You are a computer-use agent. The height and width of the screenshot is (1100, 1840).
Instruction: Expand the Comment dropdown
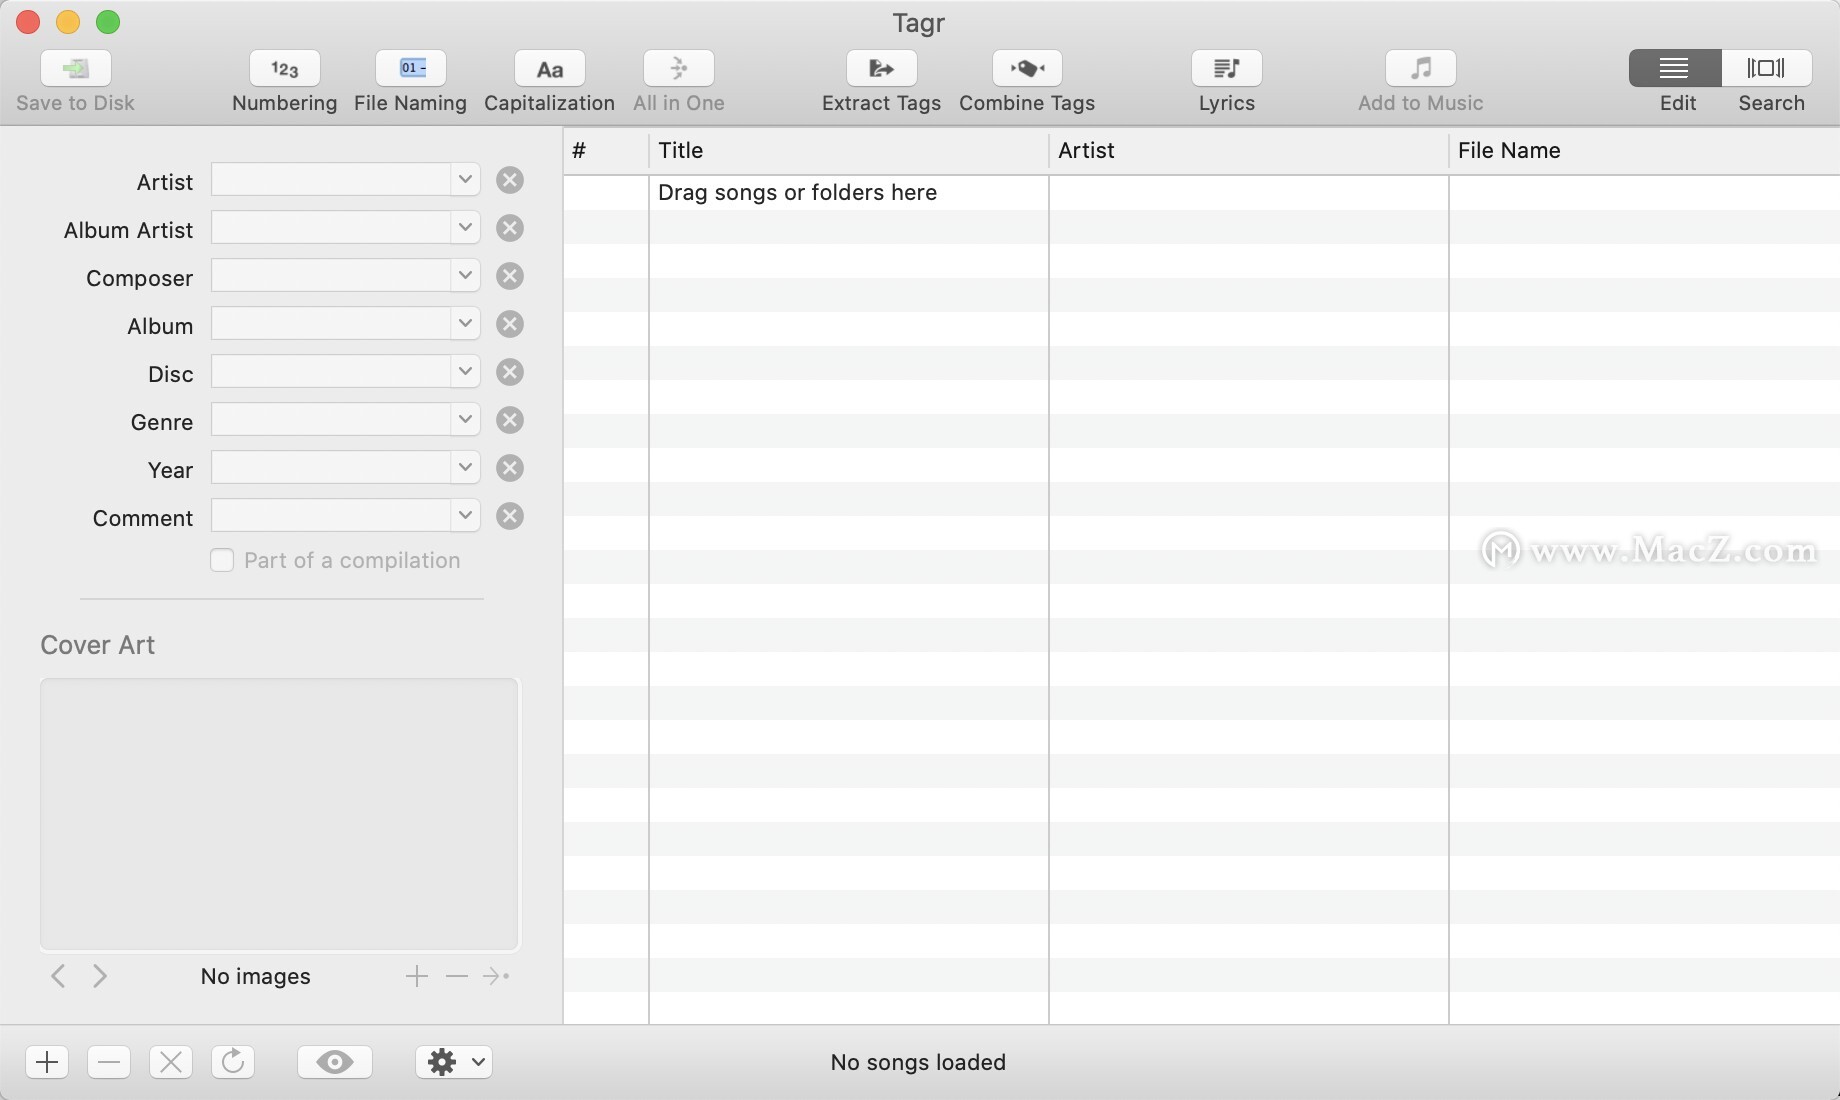[x=465, y=516]
